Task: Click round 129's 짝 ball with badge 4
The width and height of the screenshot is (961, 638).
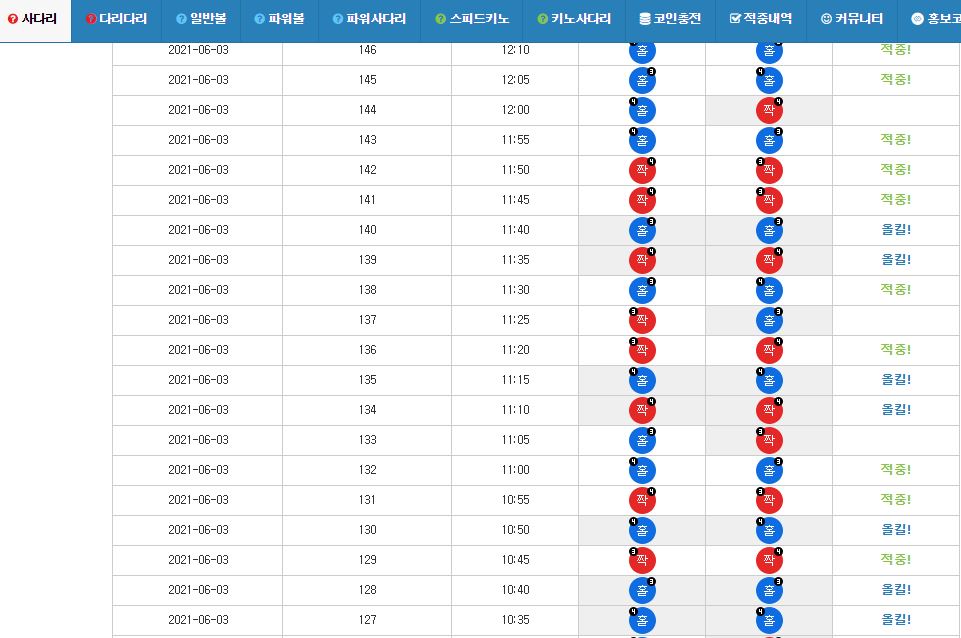Action: tap(769, 561)
